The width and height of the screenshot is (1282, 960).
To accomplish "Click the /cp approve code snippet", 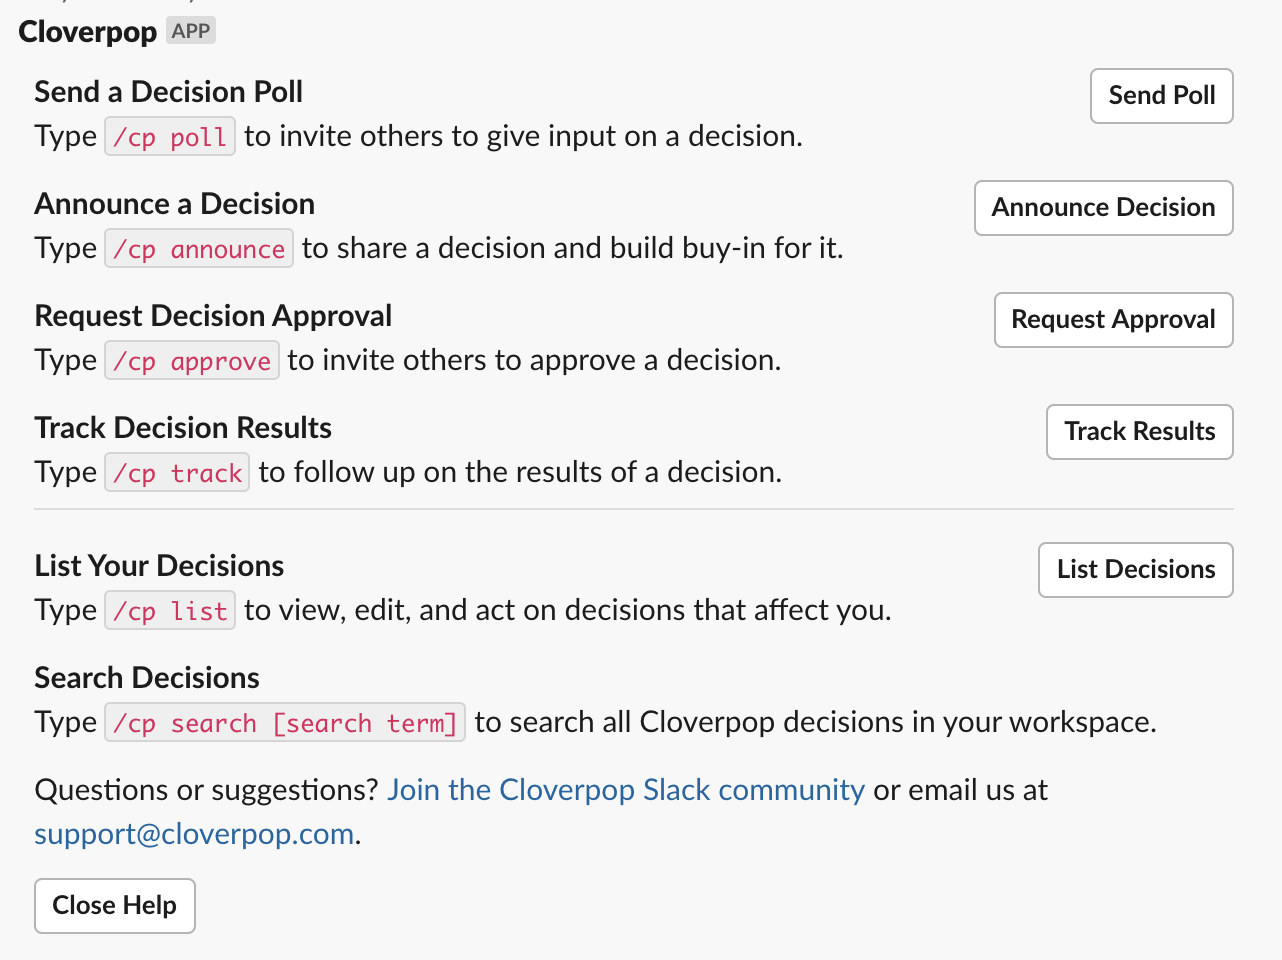I will (192, 361).
